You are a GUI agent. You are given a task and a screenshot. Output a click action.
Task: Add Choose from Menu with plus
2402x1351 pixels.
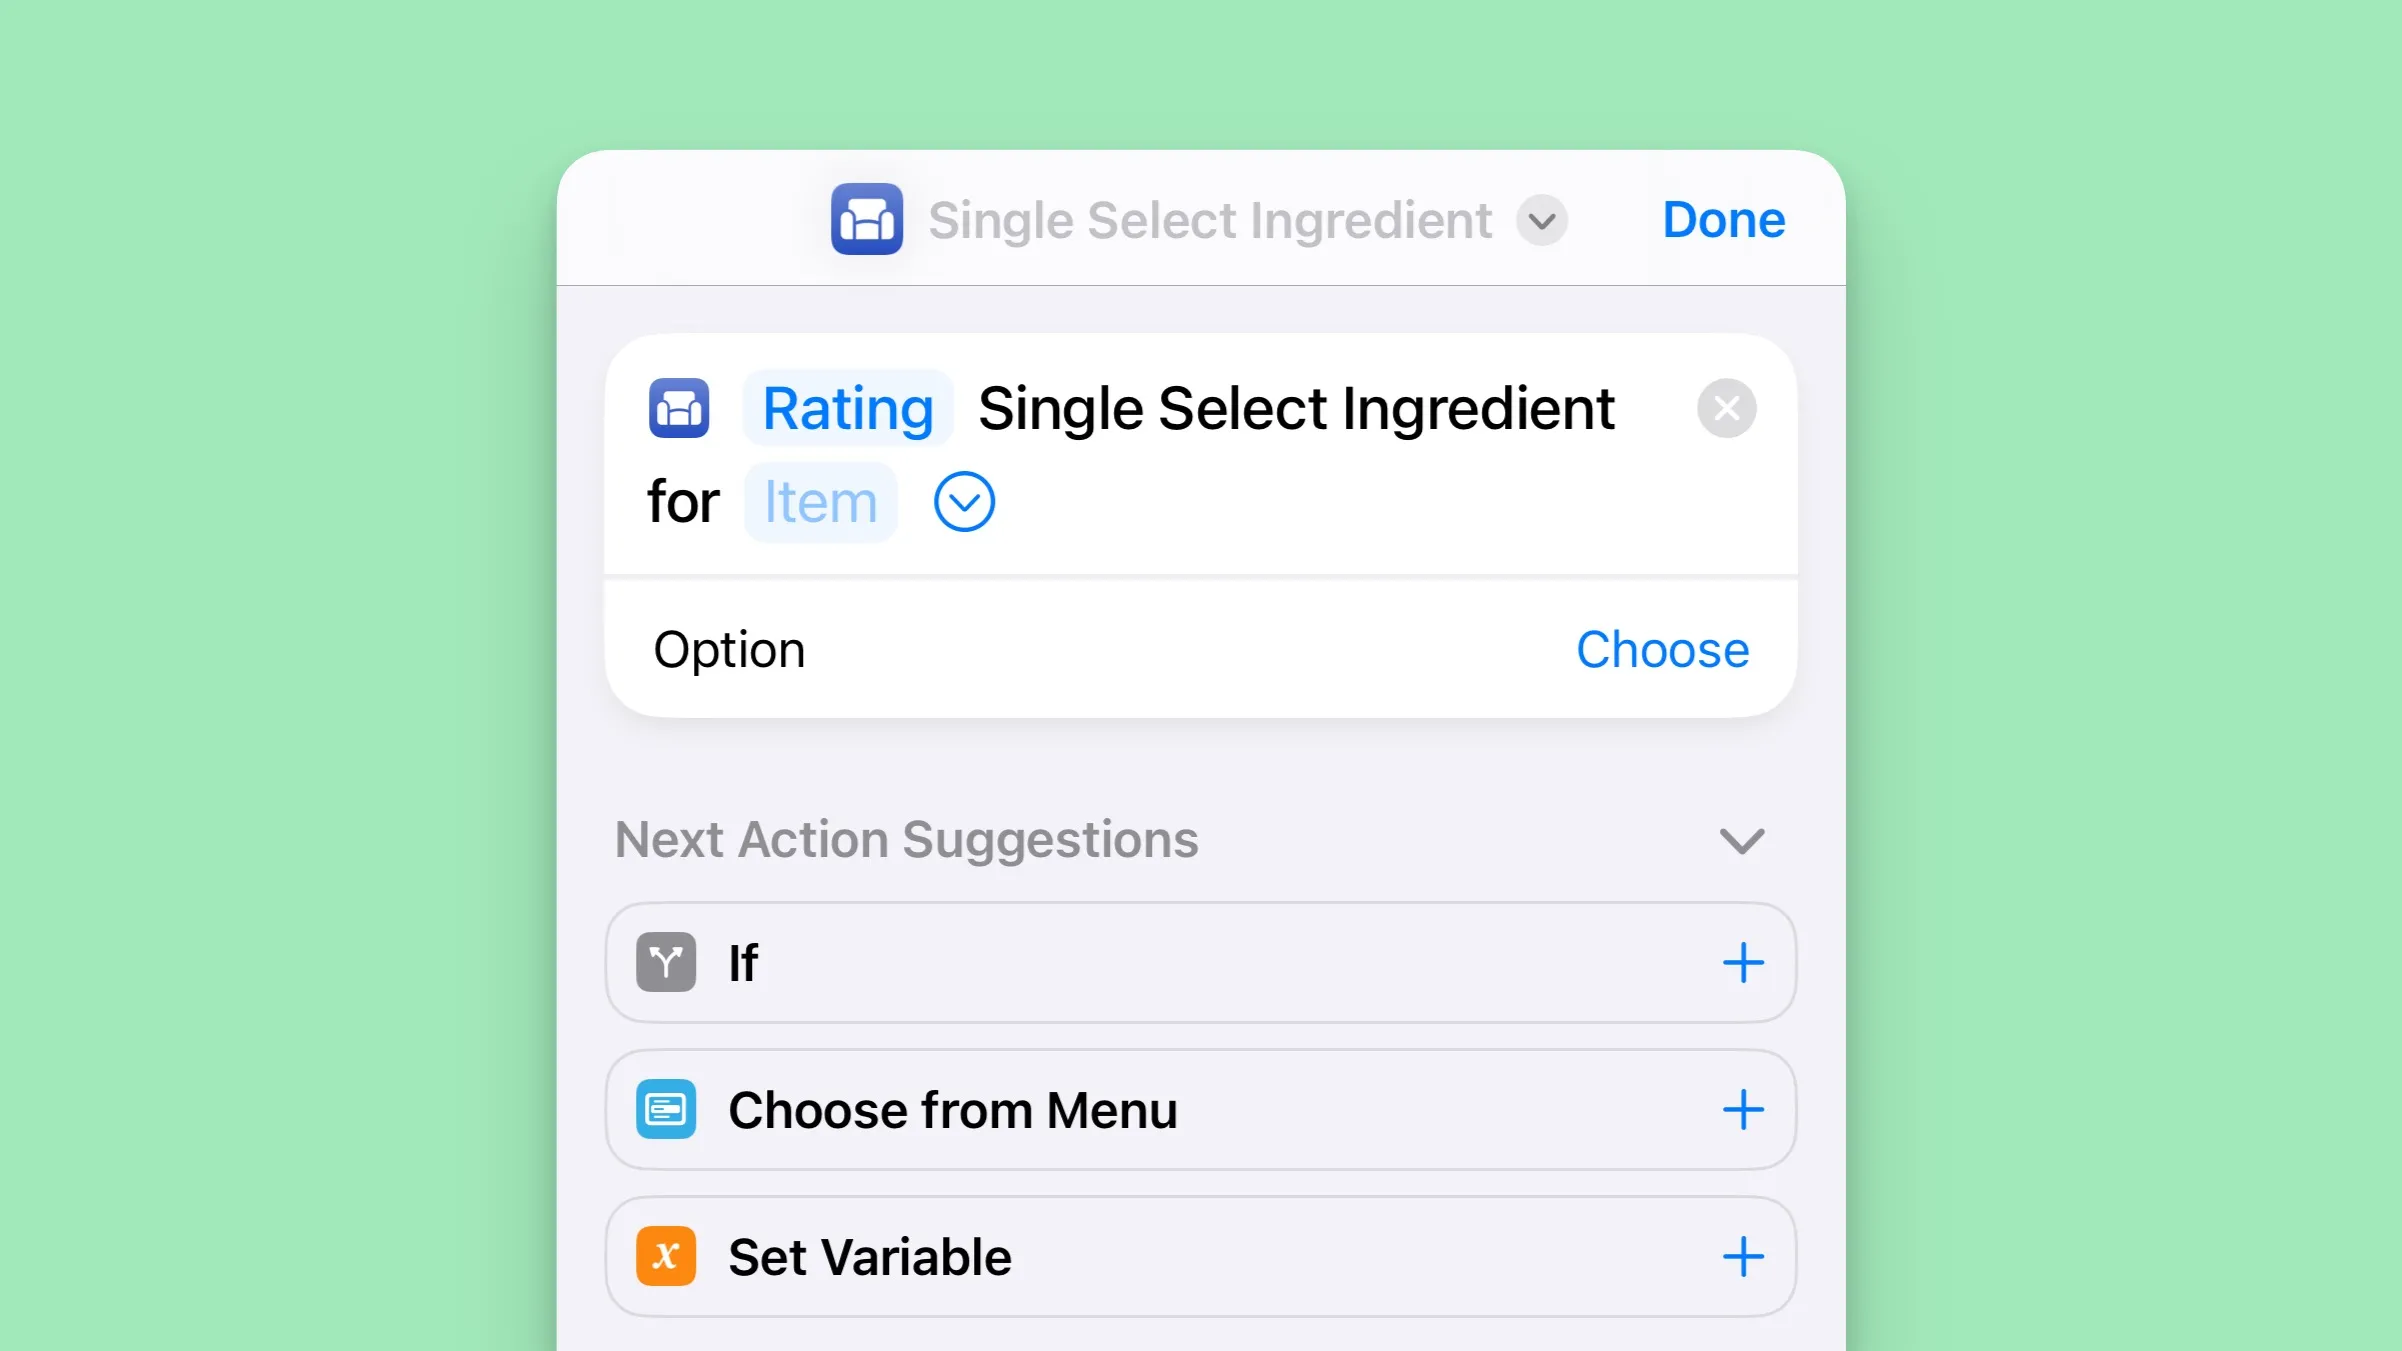1742,1110
